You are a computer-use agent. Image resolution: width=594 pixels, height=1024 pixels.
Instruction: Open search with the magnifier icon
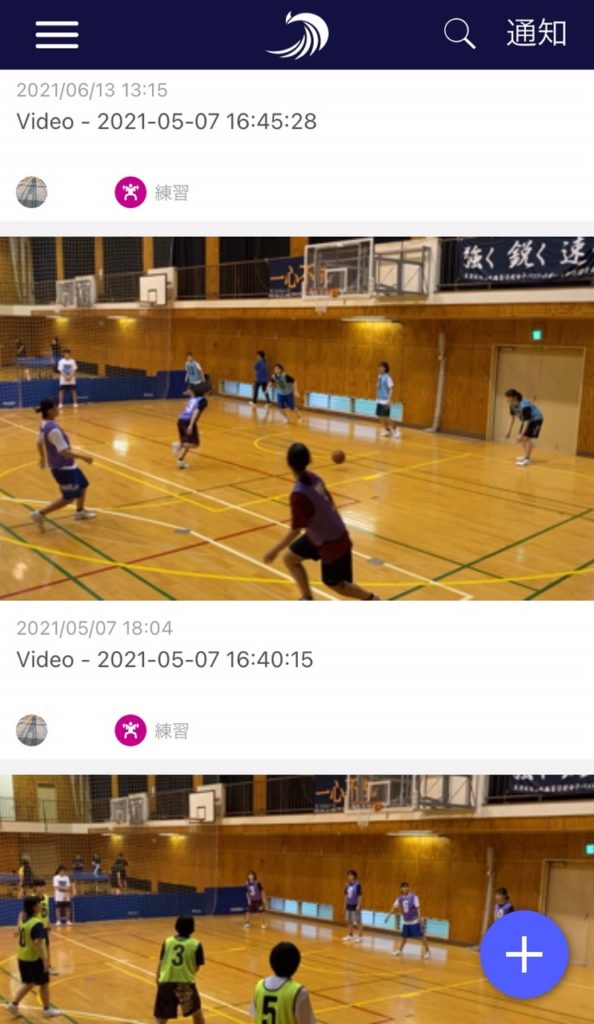coord(460,33)
